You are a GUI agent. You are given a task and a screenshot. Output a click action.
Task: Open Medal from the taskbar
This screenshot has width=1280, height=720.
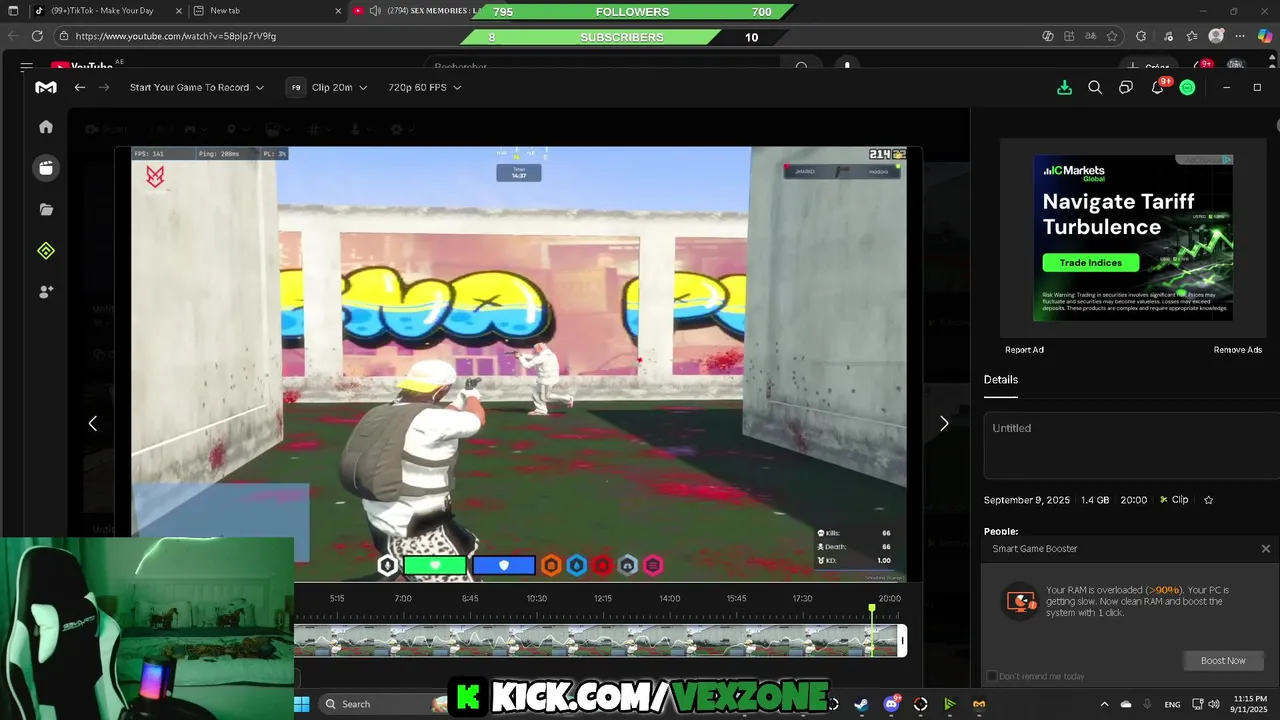tap(979, 704)
